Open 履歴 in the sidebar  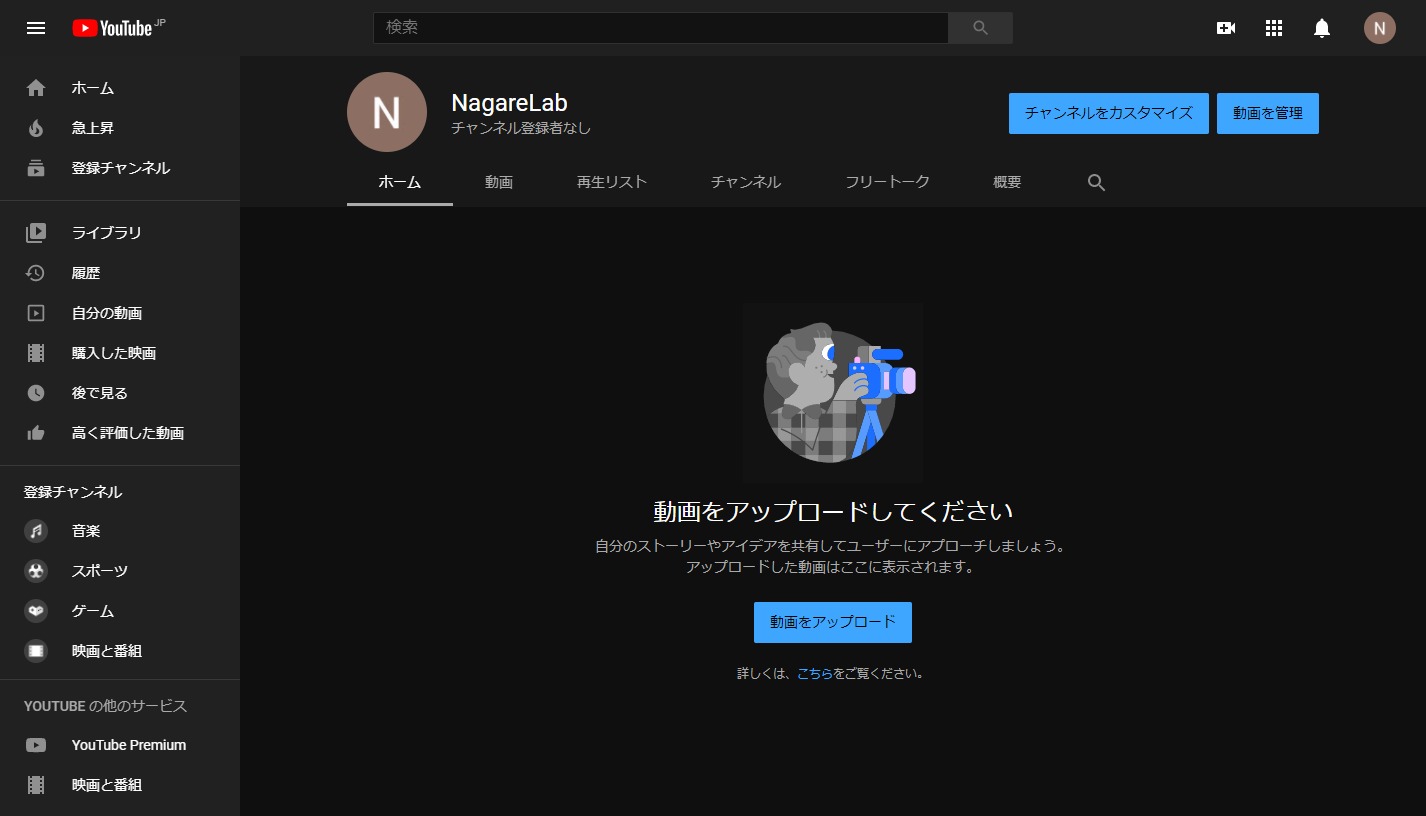pos(120,273)
